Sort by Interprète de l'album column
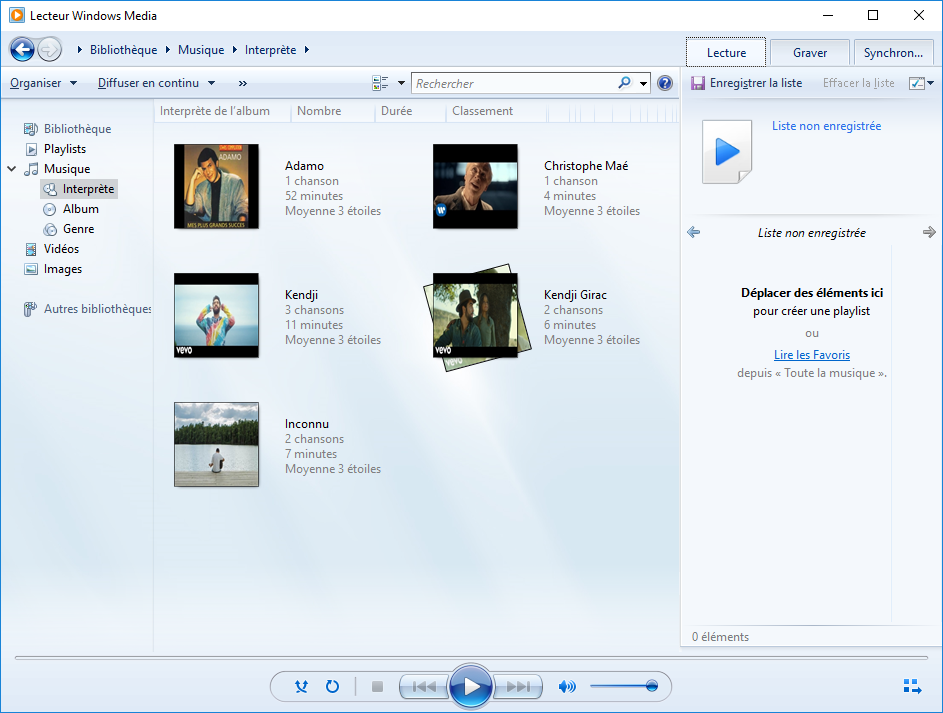The height and width of the screenshot is (713, 943). tap(223, 111)
